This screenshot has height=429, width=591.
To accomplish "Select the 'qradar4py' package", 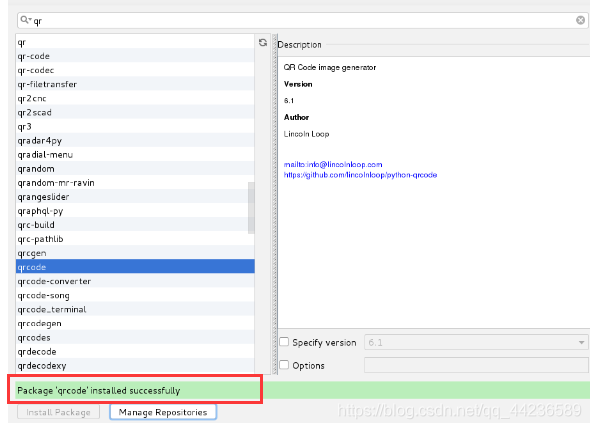I will [135, 141].
